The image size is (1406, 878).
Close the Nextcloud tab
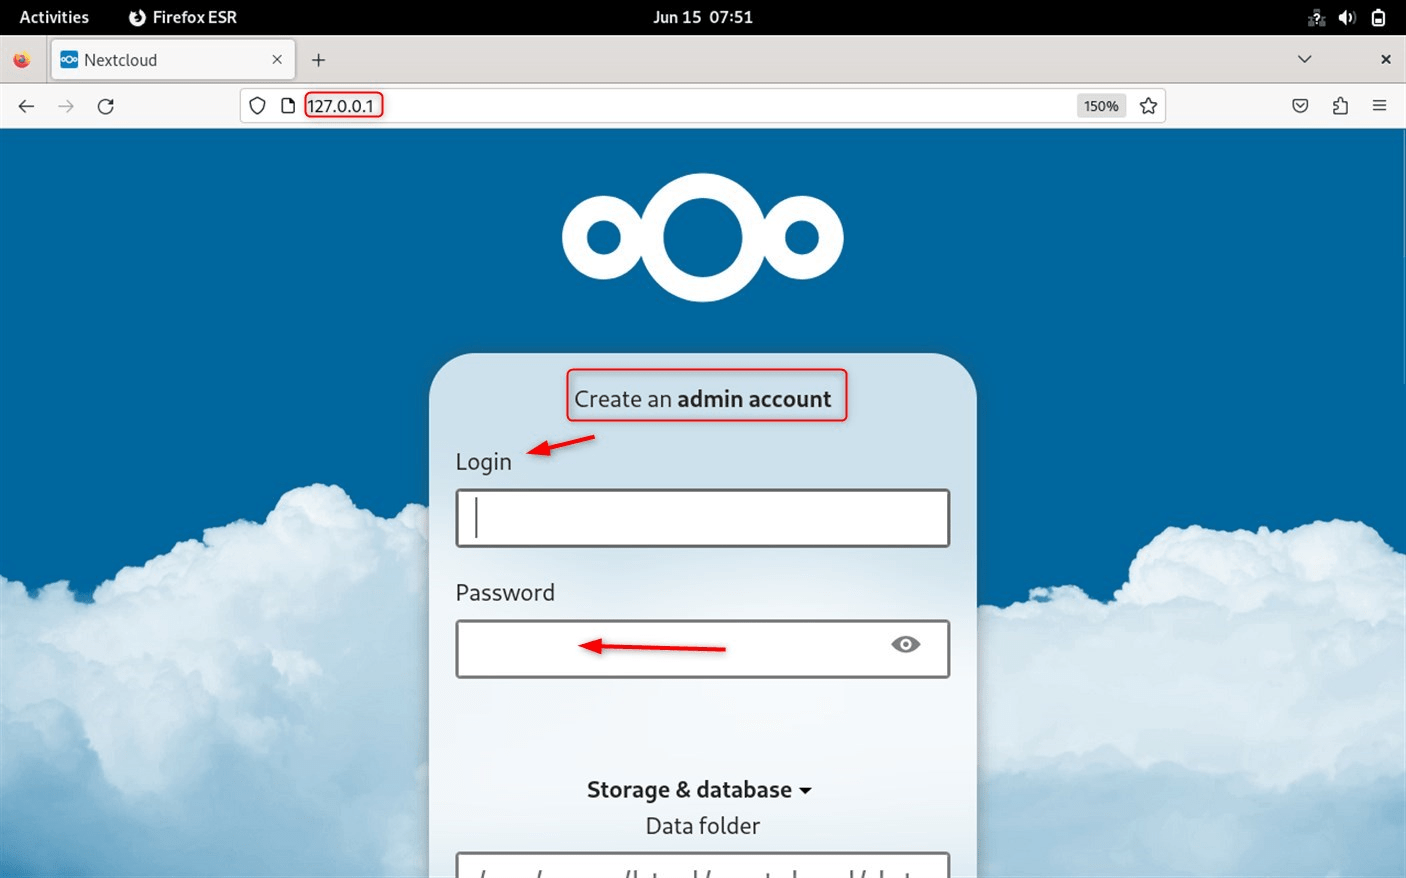click(x=277, y=60)
